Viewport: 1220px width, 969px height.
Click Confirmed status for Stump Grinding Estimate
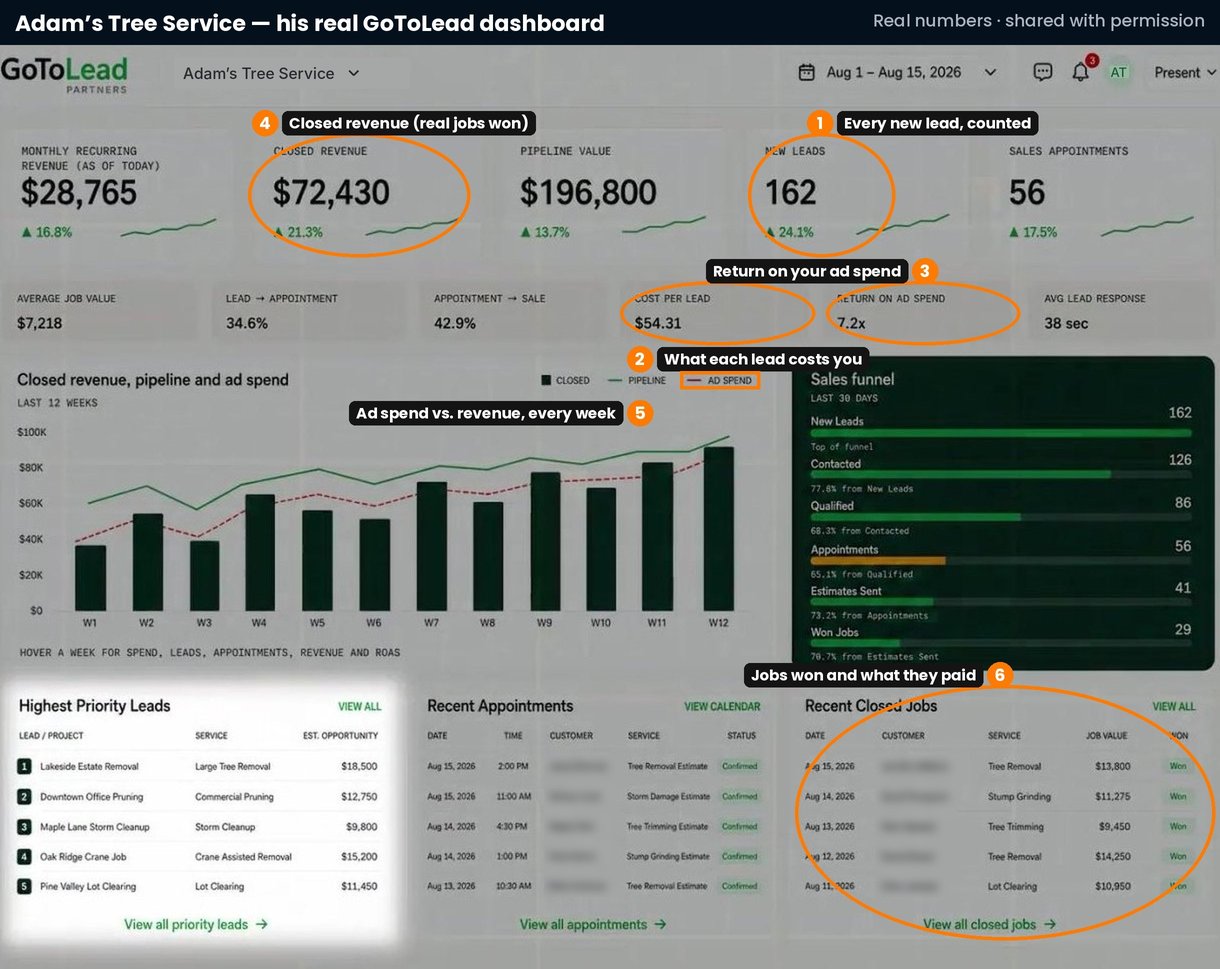point(740,857)
